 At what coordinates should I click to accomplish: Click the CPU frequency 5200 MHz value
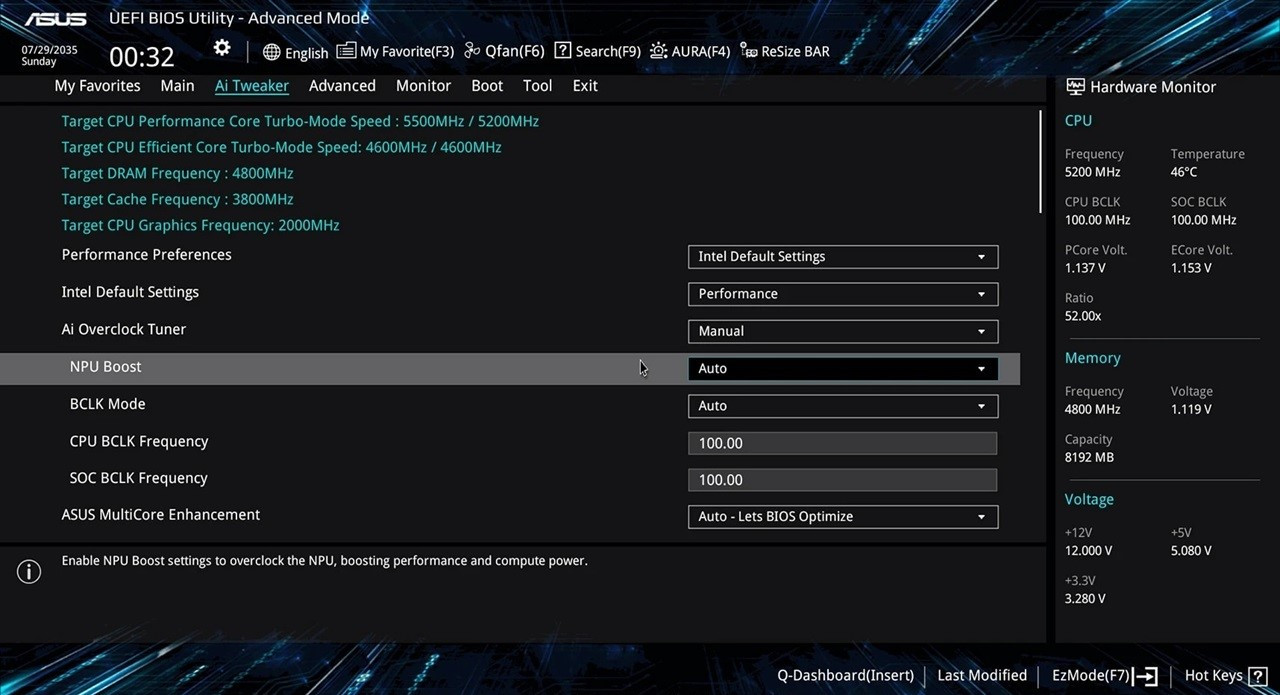coord(1093,172)
